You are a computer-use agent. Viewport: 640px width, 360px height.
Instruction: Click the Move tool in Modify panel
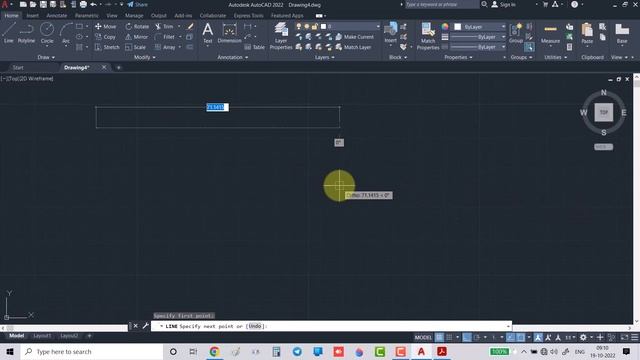click(x=106, y=27)
